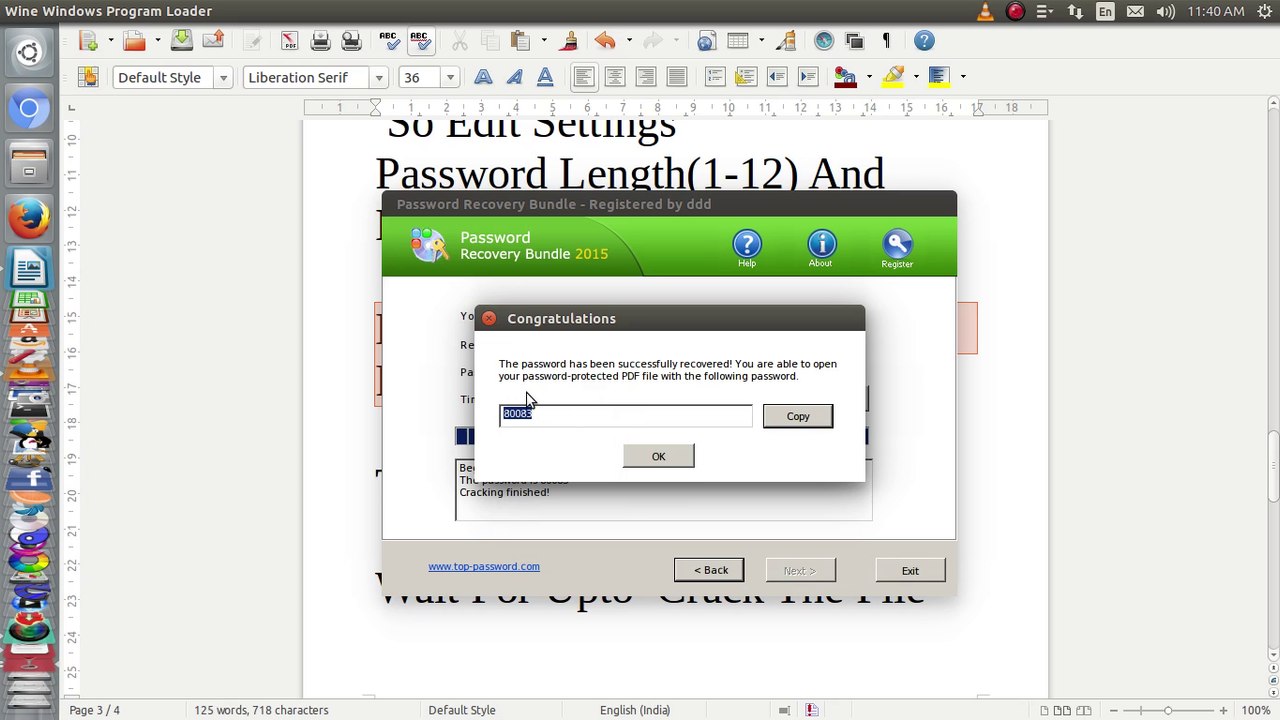Image resolution: width=1280 pixels, height=720 pixels.
Task: Open the sound volume indicator
Action: click(x=1165, y=12)
